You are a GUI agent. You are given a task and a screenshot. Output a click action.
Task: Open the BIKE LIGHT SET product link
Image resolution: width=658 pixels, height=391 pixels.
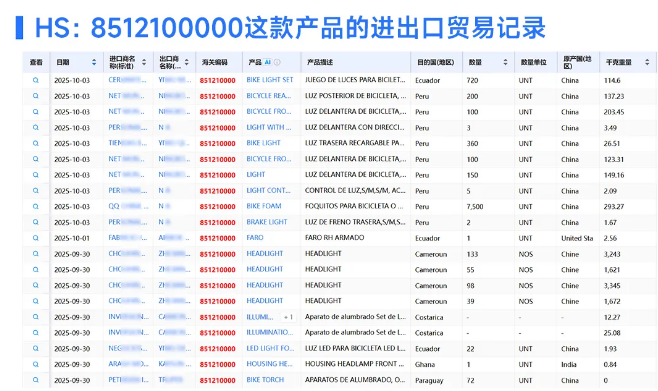(270, 80)
